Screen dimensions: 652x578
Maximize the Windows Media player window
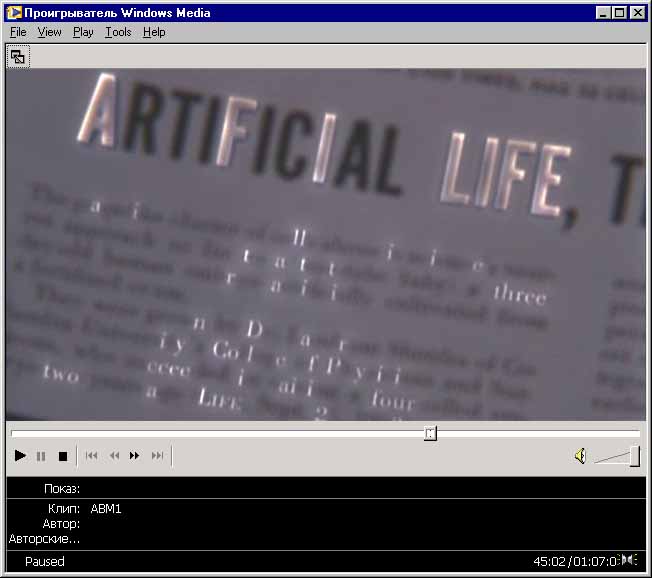(x=621, y=13)
